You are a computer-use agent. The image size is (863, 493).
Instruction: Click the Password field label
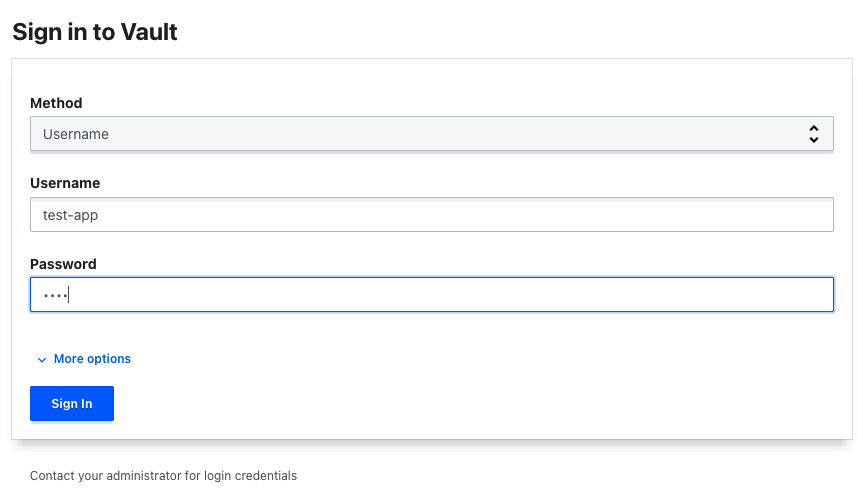click(63, 264)
